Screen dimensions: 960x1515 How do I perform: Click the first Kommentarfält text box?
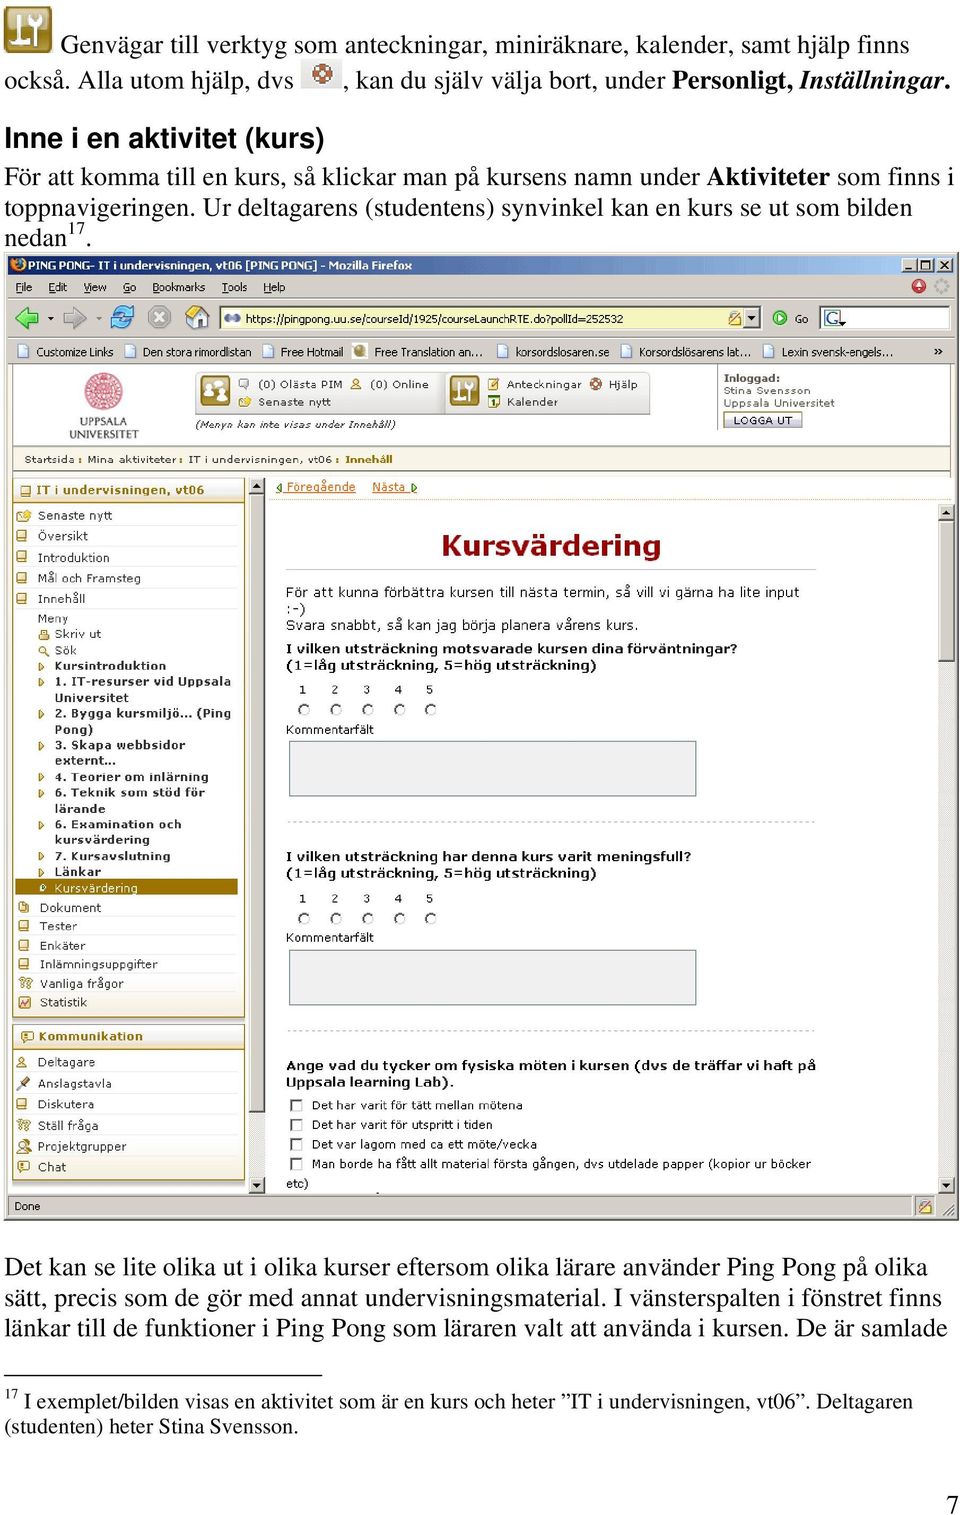[x=492, y=768]
